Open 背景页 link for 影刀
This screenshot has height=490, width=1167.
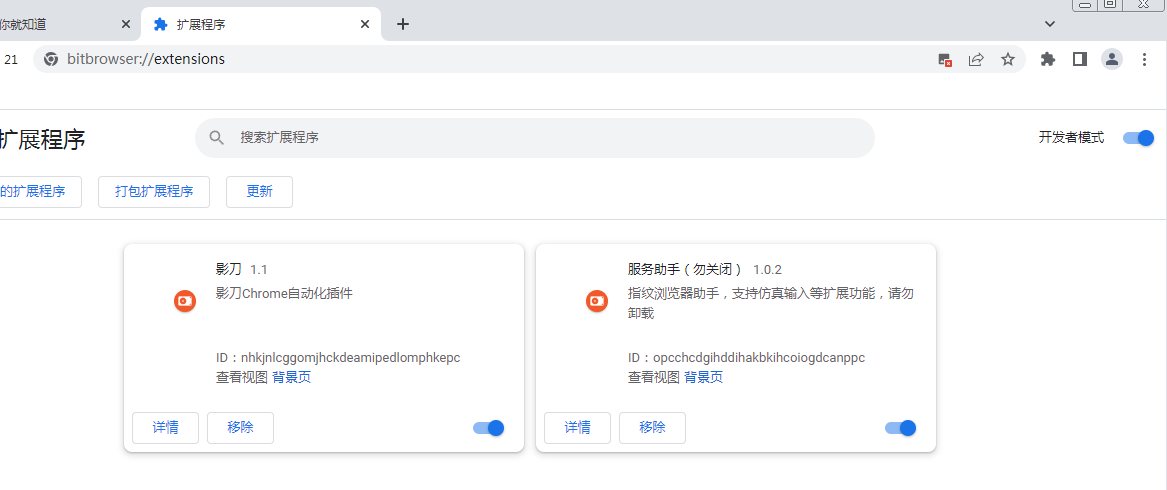point(291,377)
